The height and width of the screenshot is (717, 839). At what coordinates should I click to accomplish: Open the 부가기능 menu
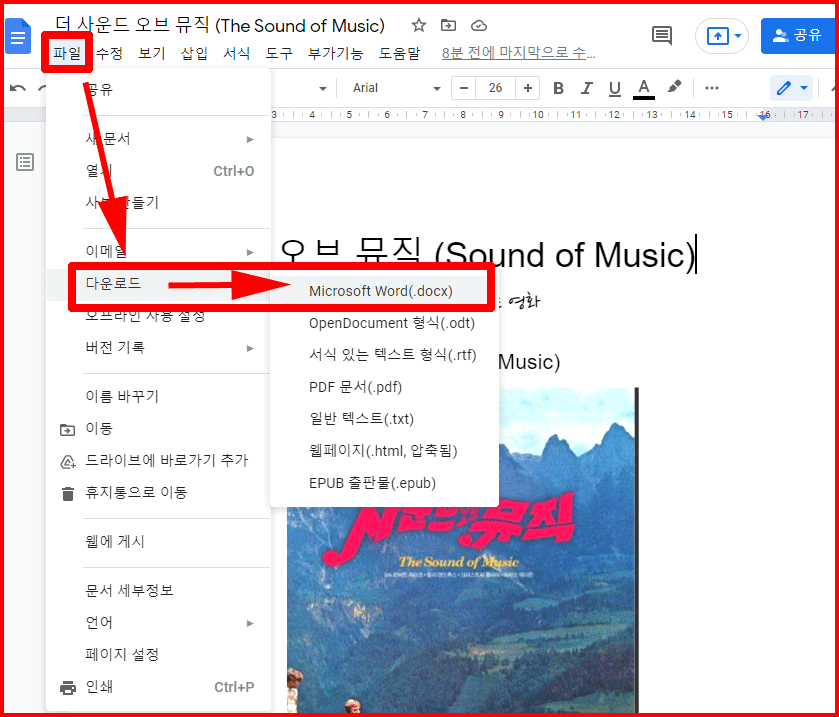(335, 53)
